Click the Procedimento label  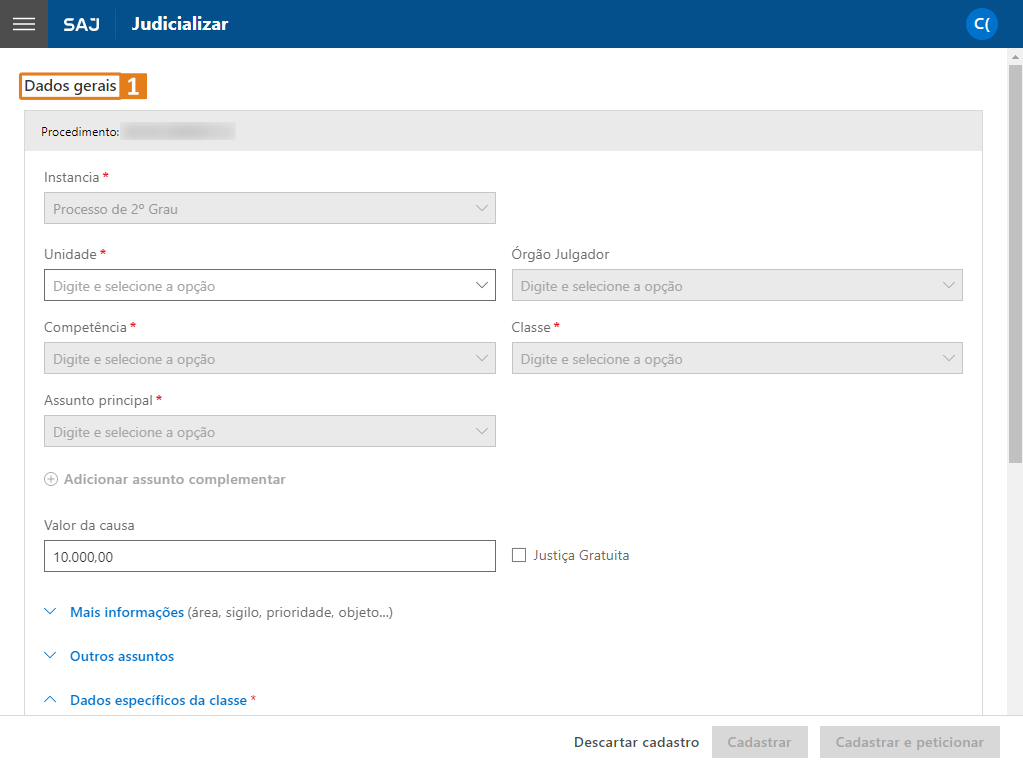click(x=80, y=132)
